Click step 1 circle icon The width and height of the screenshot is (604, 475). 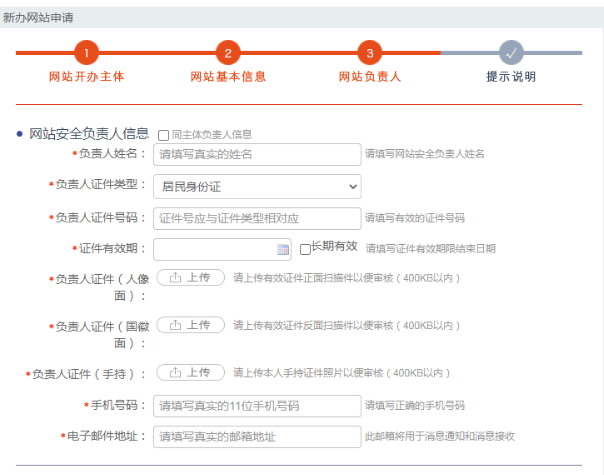86,53
